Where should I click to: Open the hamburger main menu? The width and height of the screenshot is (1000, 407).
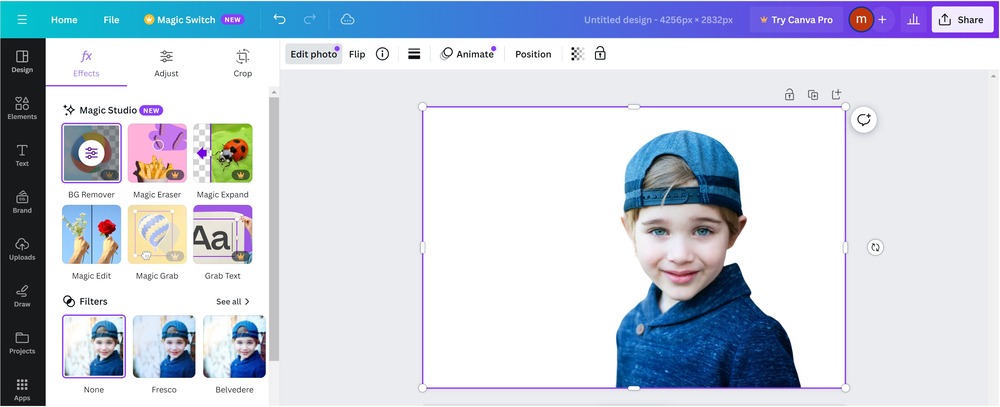point(22,19)
